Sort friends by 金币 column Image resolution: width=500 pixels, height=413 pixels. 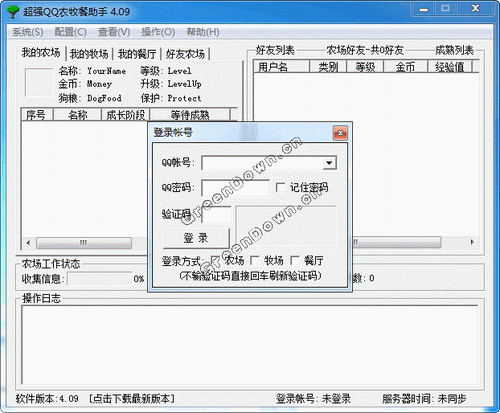405,67
